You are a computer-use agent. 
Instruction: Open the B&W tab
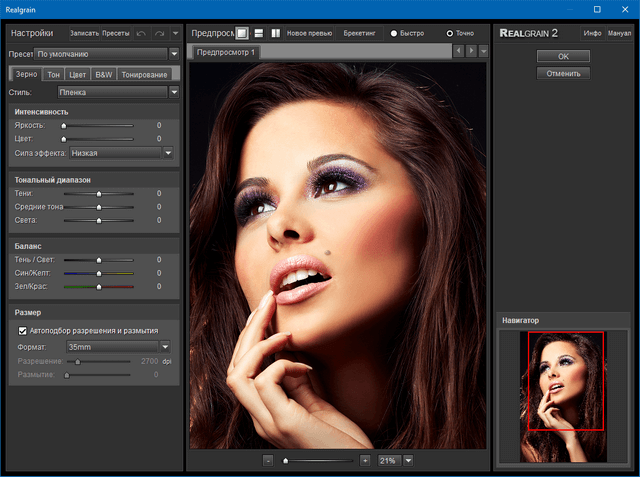click(103, 74)
